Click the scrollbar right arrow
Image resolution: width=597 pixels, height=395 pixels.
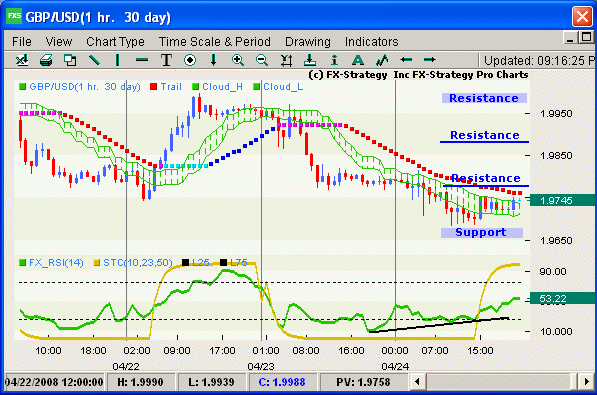tap(586, 381)
